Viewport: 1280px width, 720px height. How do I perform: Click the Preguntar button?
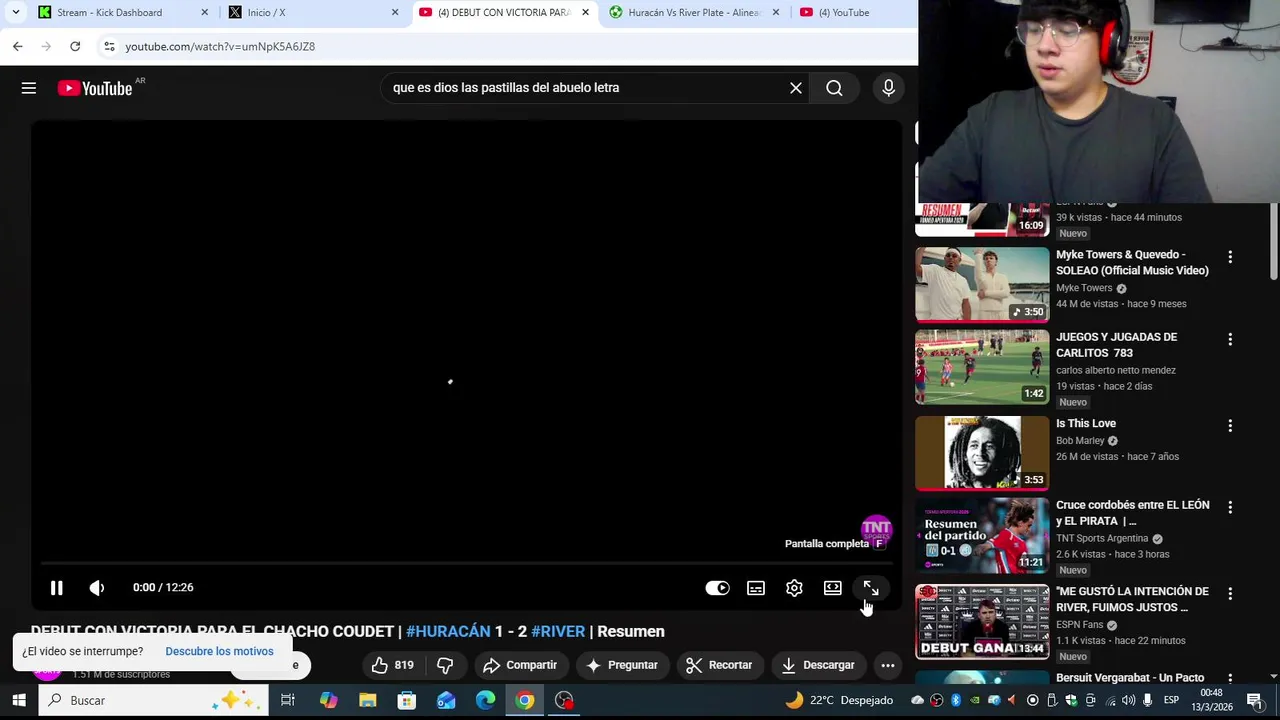coord(622,665)
